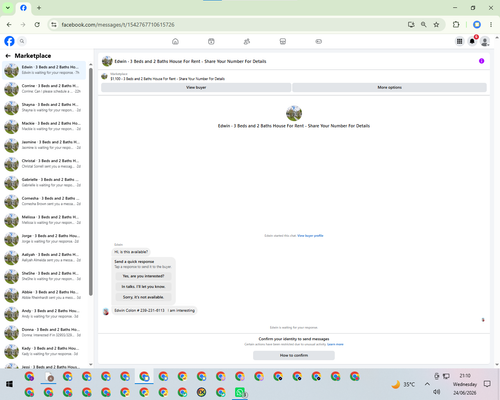Open the Watch video icon in top navigation
500x400 pixels.
tap(211, 41)
